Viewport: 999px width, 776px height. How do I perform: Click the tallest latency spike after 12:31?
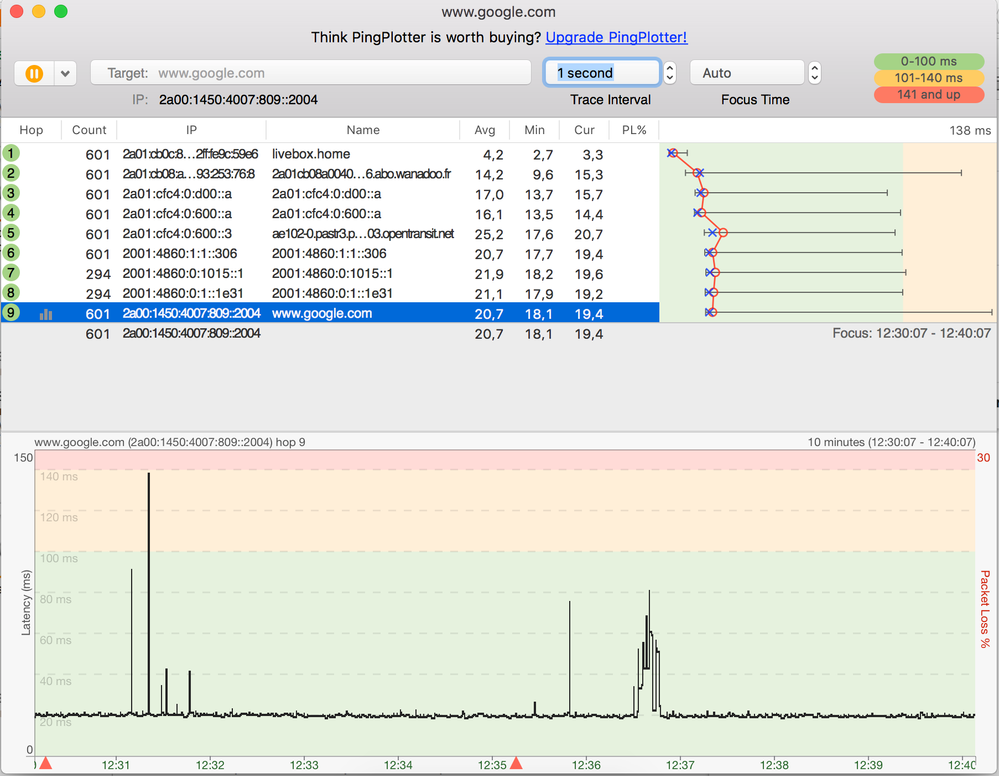[149, 593]
